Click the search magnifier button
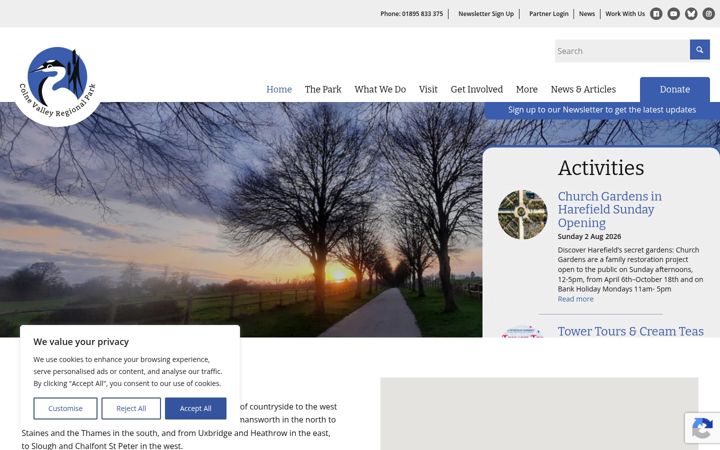Image resolution: width=720 pixels, height=450 pixels. (x=700, y=50)
